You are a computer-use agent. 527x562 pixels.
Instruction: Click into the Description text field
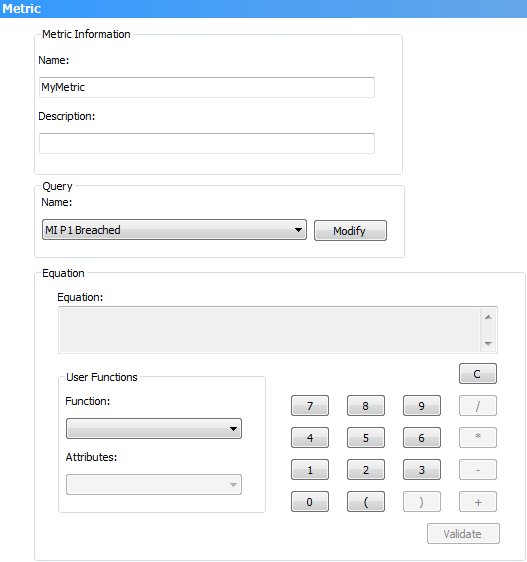[x=207, y=143]
